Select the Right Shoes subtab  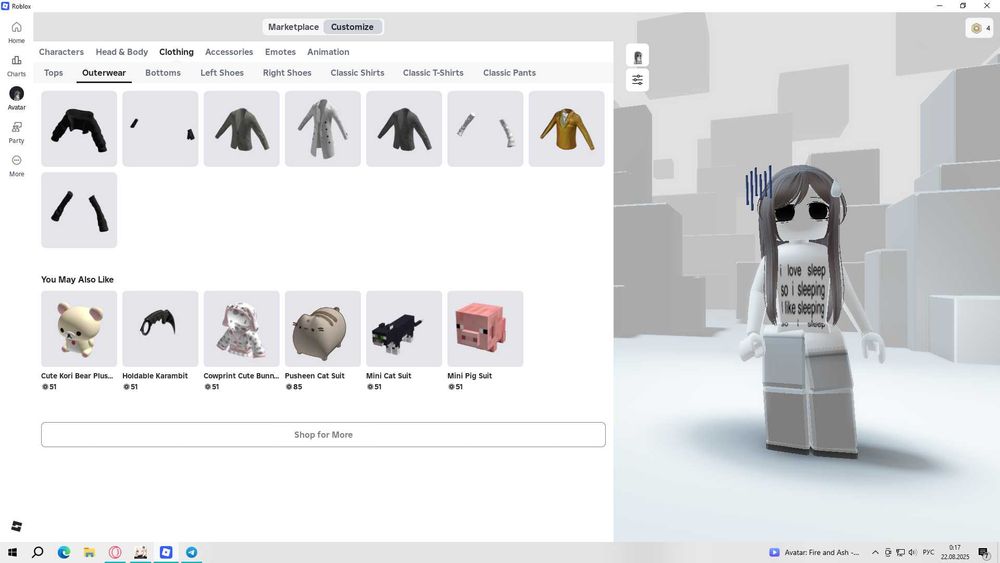click(x=287, y=73)
